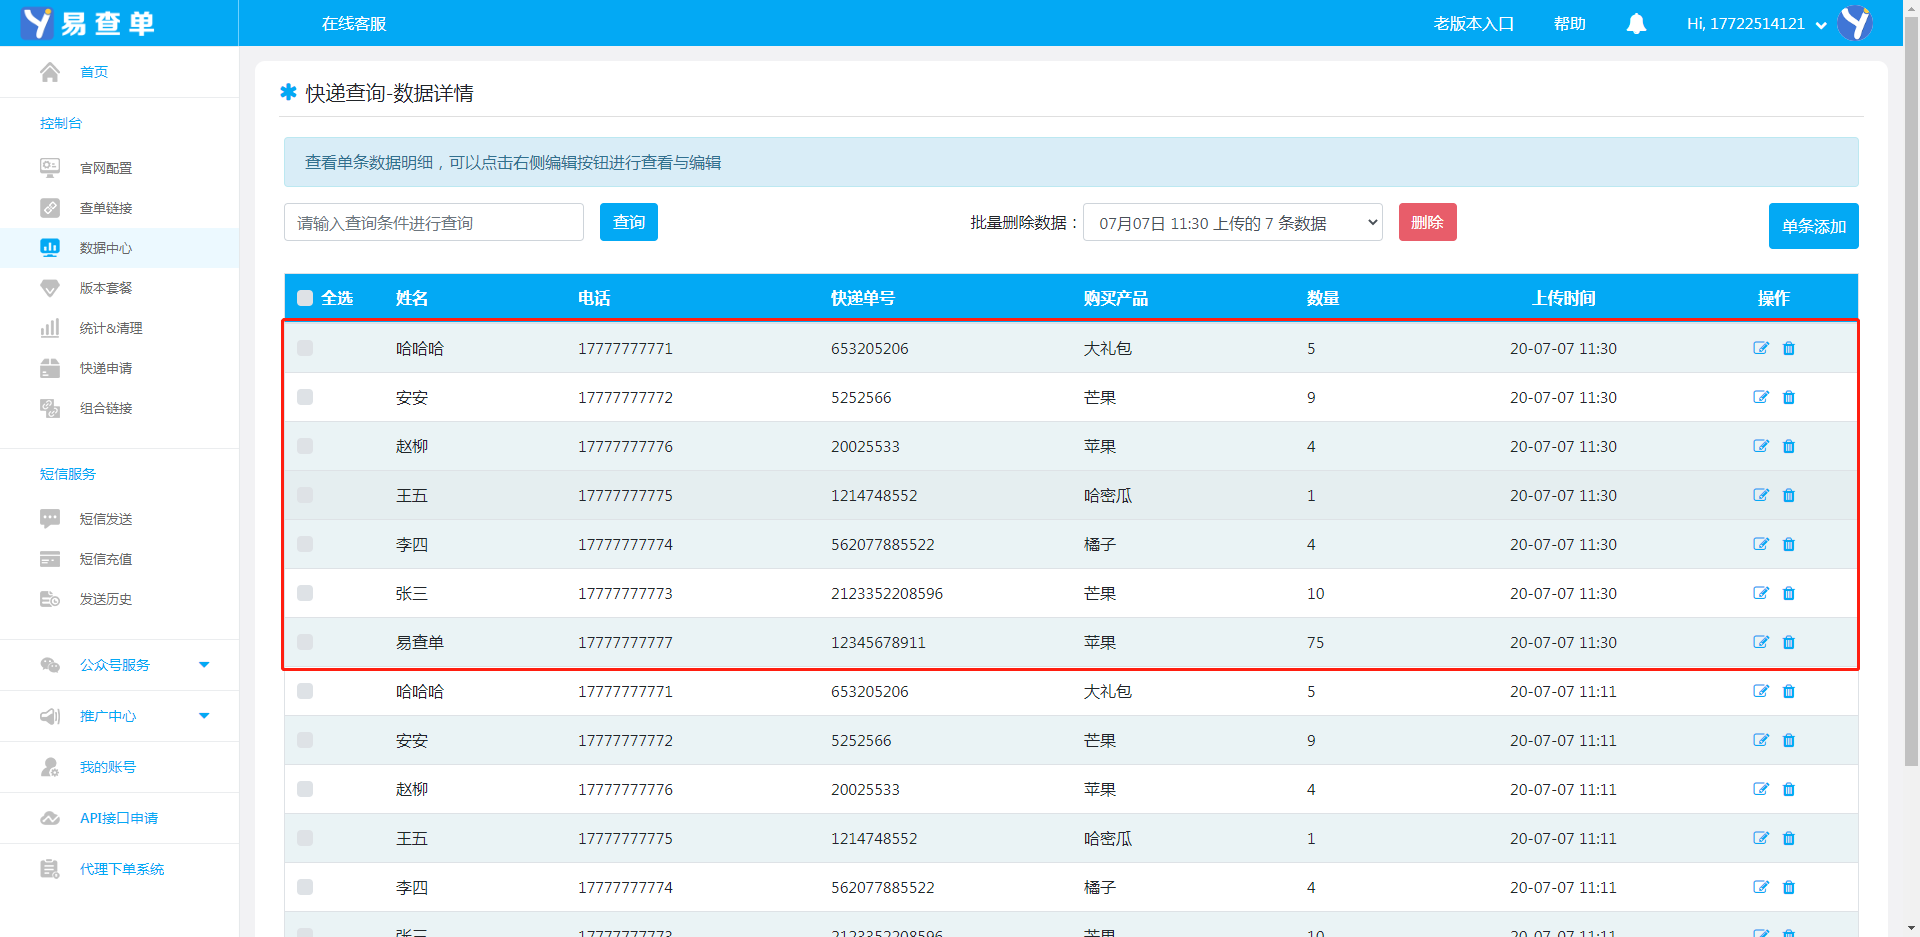
Task: Click the page vertical scrollbar
Action: (1911, 400)
